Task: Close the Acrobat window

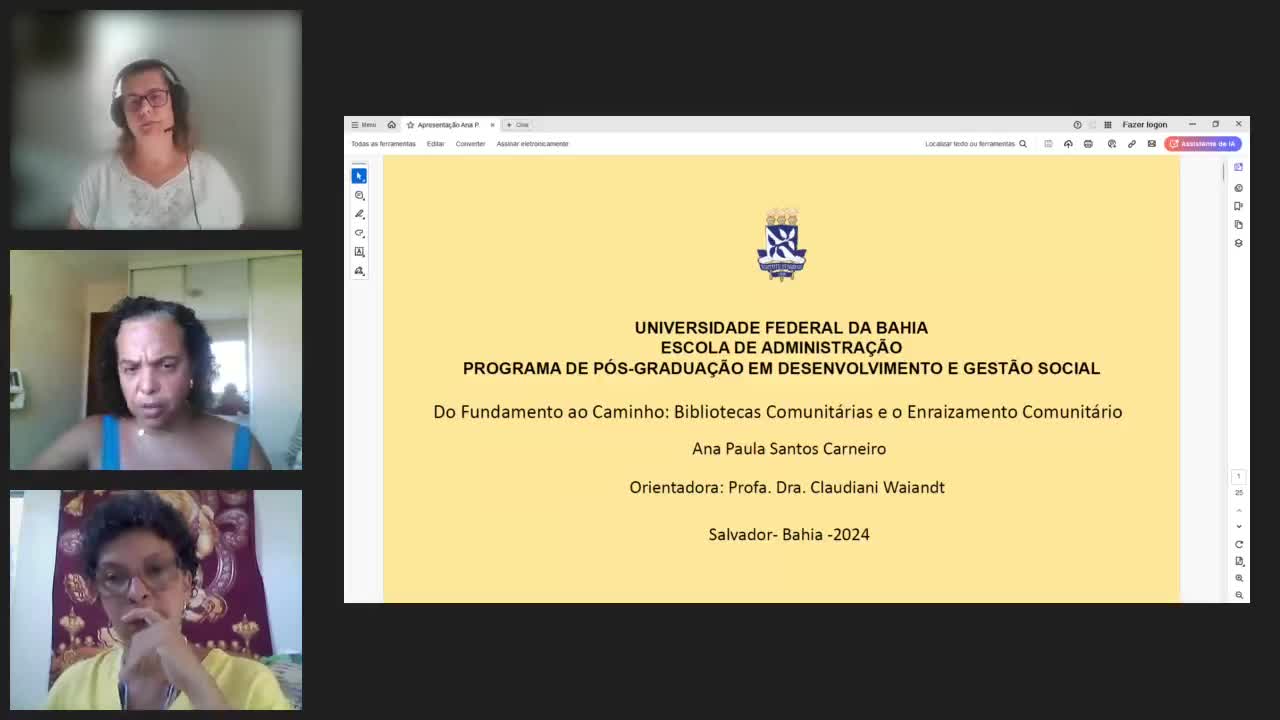Action: [x=1238, y=125]
